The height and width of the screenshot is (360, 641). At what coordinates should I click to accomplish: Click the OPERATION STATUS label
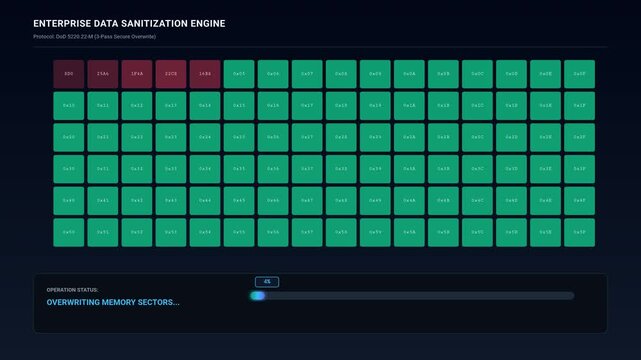[72, 290]
